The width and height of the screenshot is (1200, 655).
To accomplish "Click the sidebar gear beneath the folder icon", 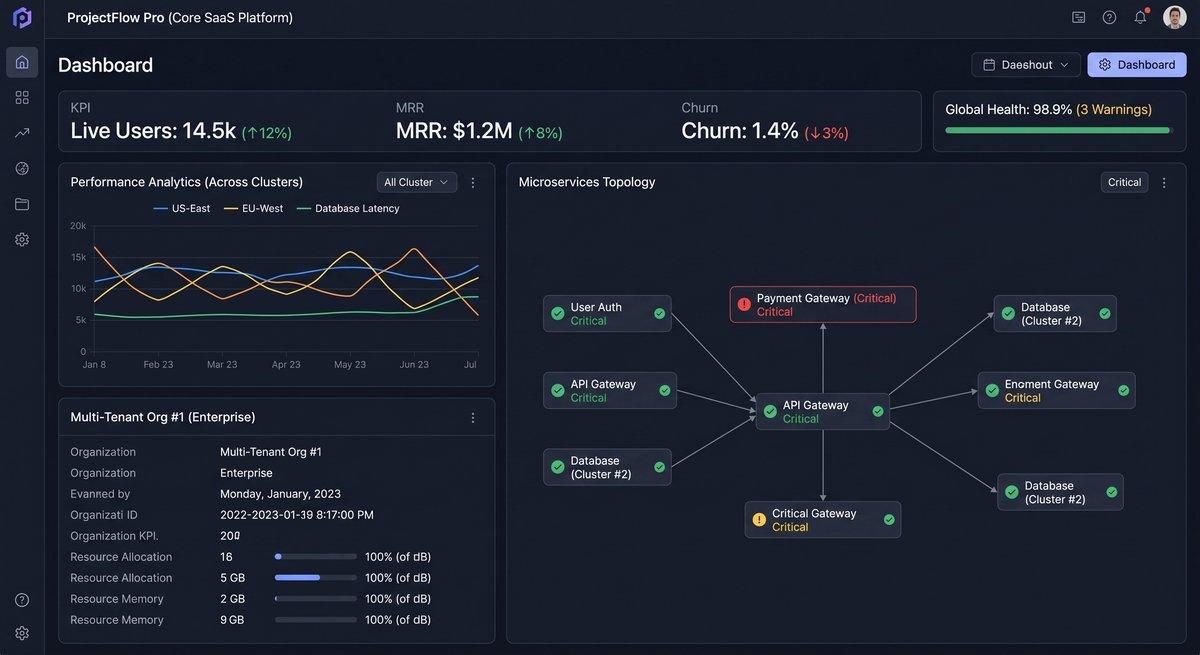I will coord(22,239).
